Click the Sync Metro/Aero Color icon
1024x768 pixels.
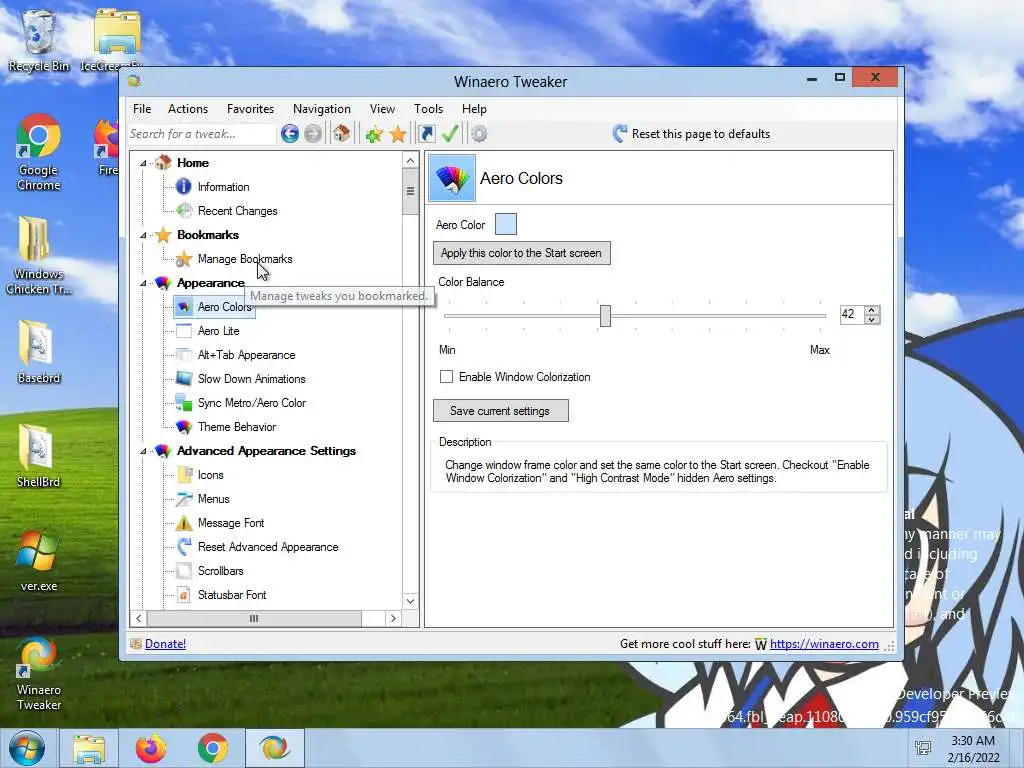coord(184,403)
